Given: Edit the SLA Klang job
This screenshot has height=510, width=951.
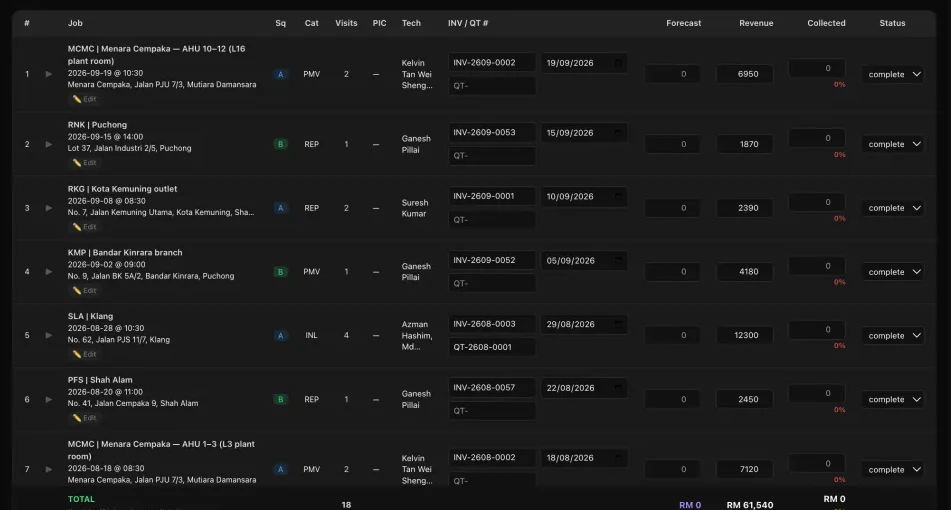Looking at the screenshot, I should coord(85,354).
